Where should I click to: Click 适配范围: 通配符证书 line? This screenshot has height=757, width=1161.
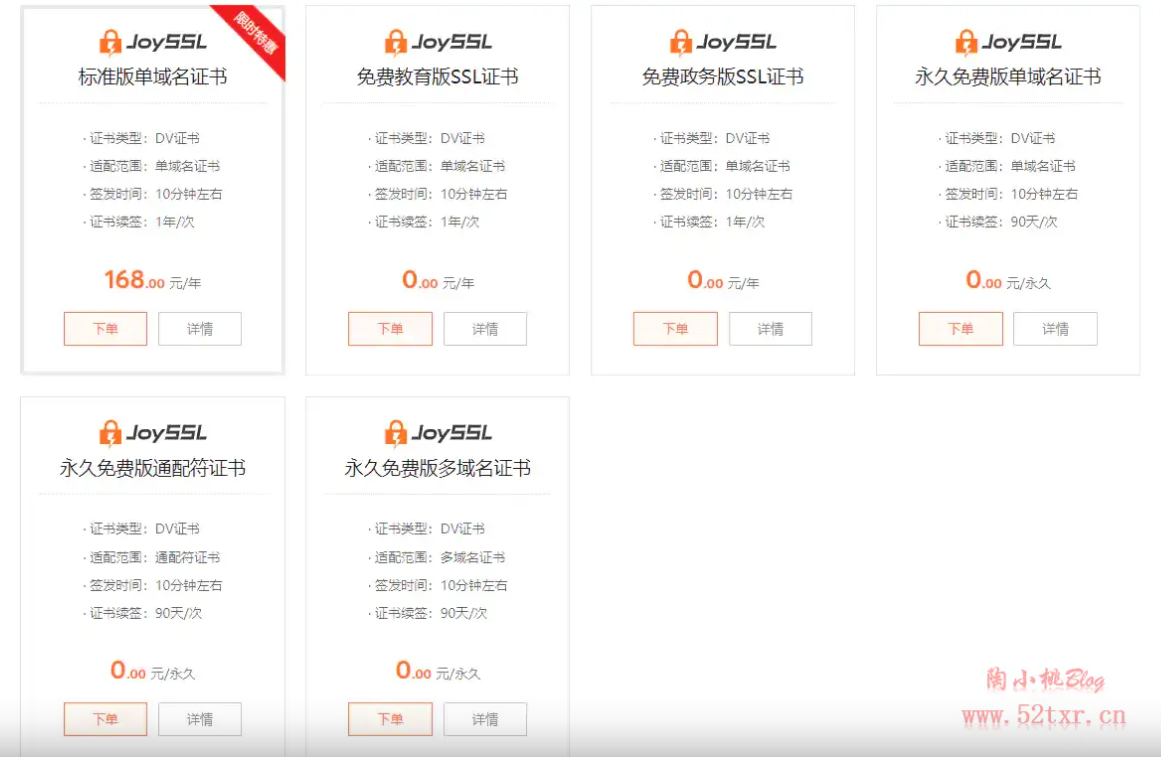pyautogui.click(x=152, y=557)
